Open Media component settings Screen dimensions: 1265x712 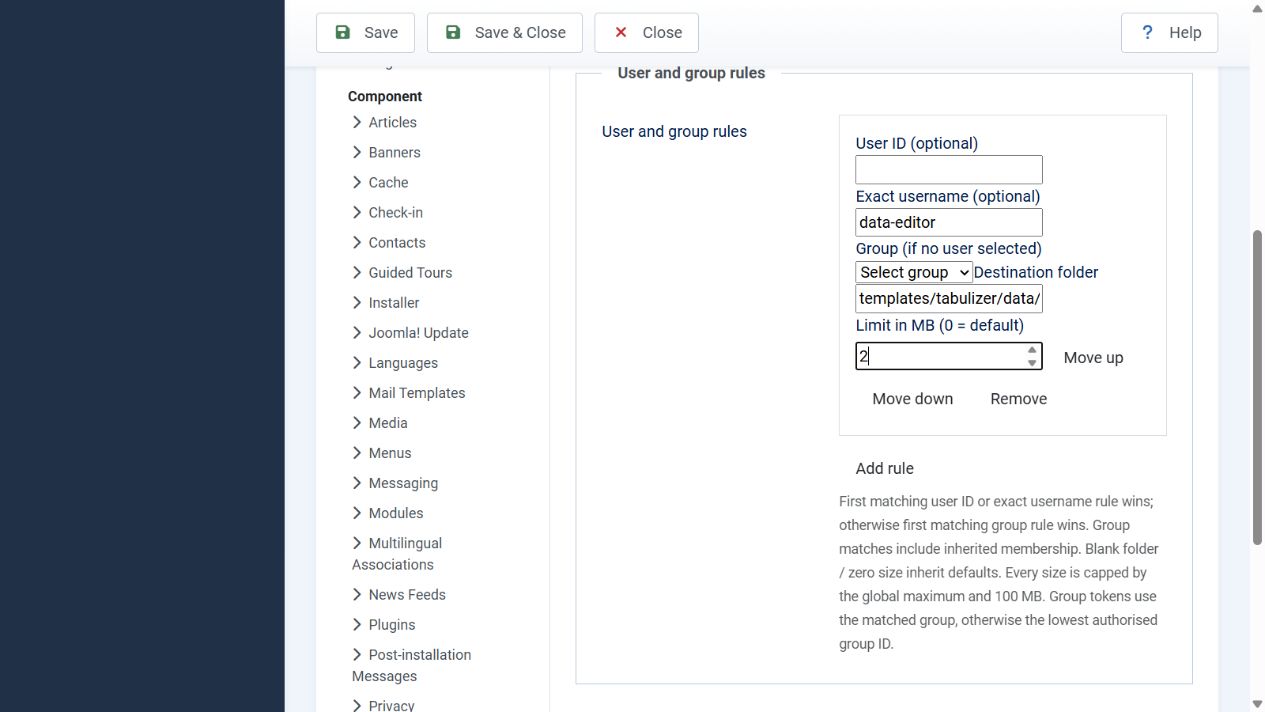pyautogui.click(x=388, y=423)
